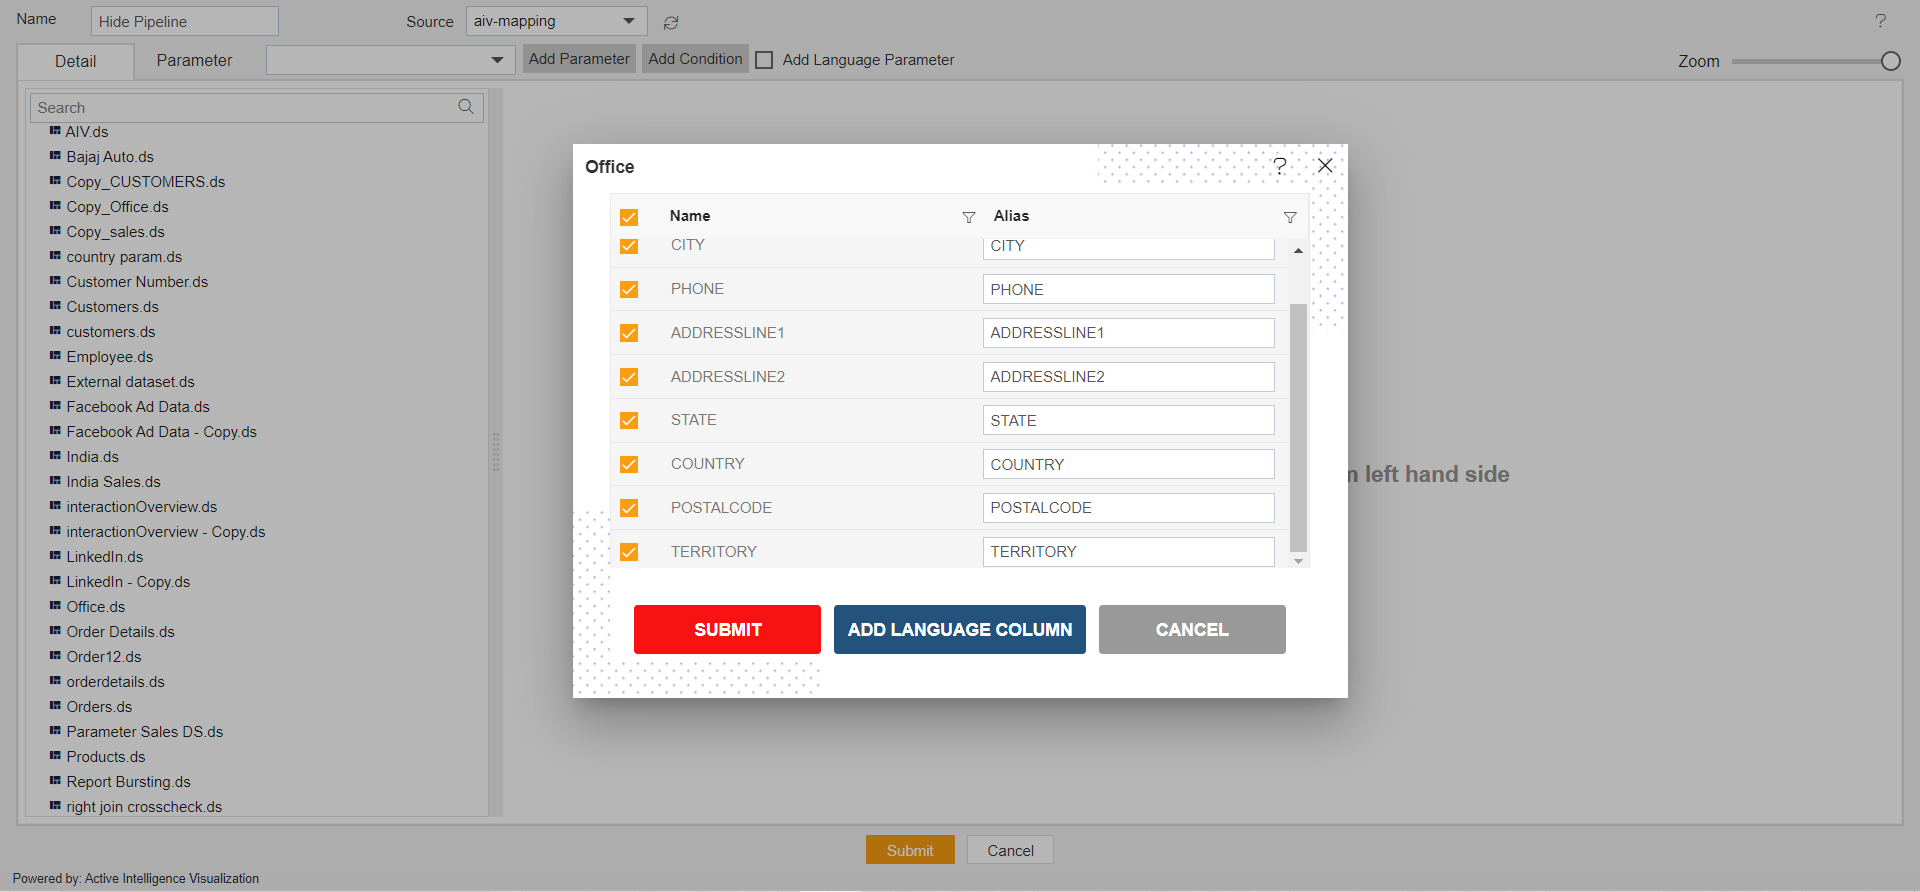Click the gray CANCEL button in the dialog
1920x892 pixels.
pyautogui.click(x=1192, y=629)
